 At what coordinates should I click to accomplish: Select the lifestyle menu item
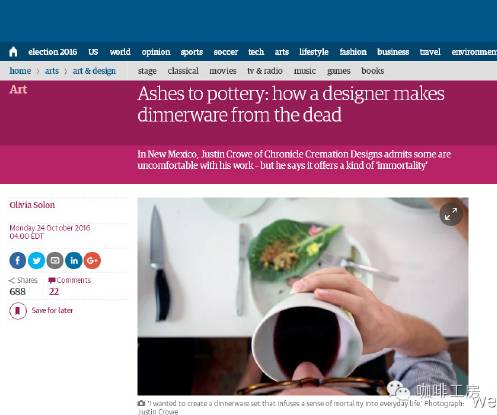[314, 52]
